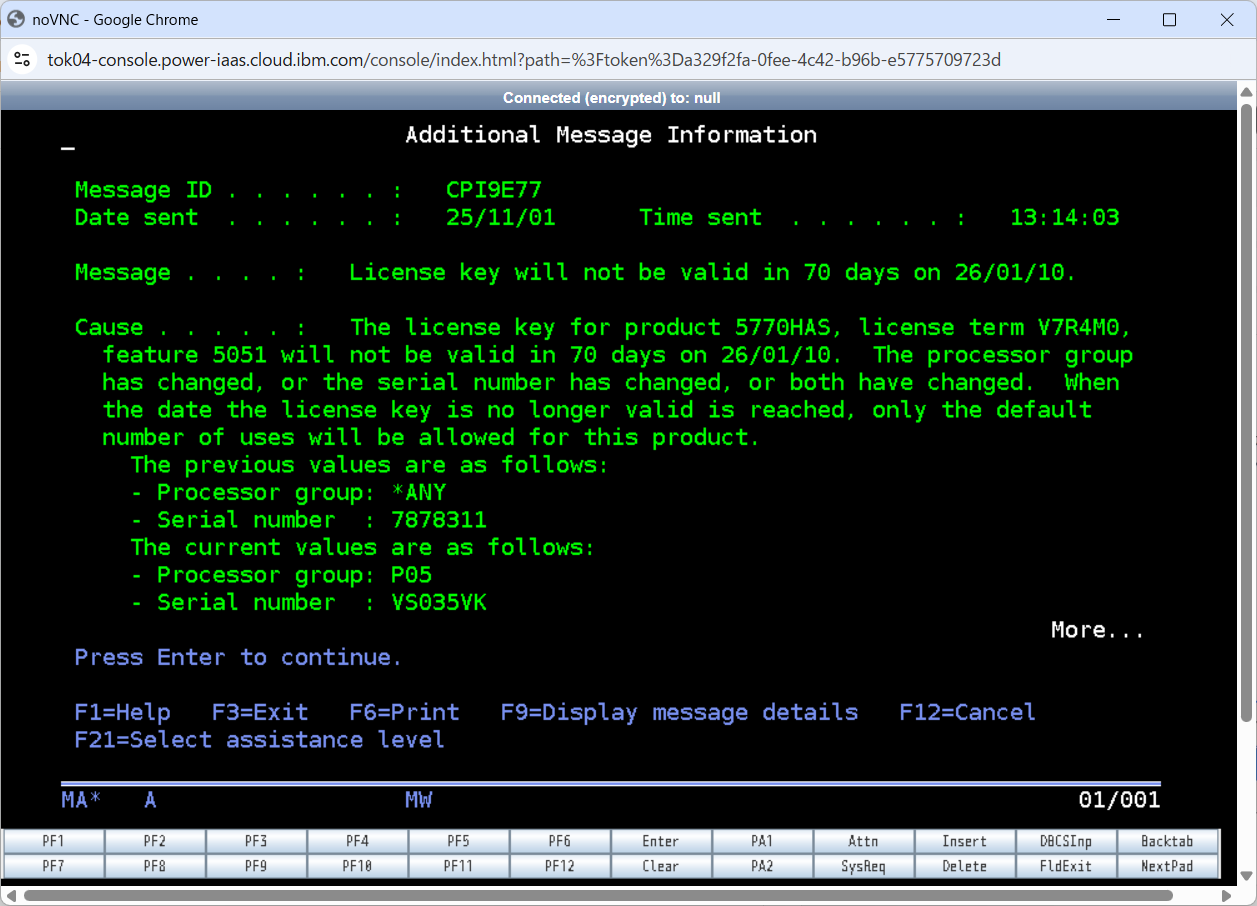Click the time sent value 13:14:03

[1065, 217]
